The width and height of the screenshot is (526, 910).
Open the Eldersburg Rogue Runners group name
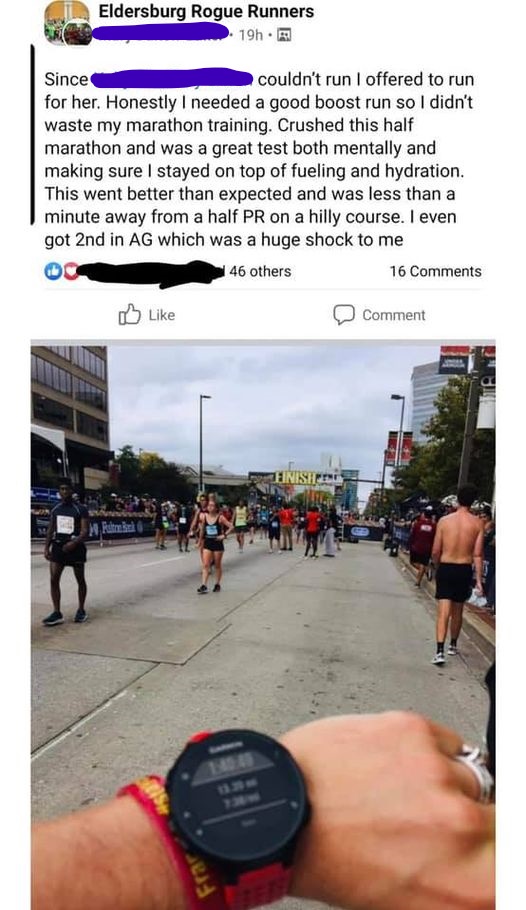(206, 11)
